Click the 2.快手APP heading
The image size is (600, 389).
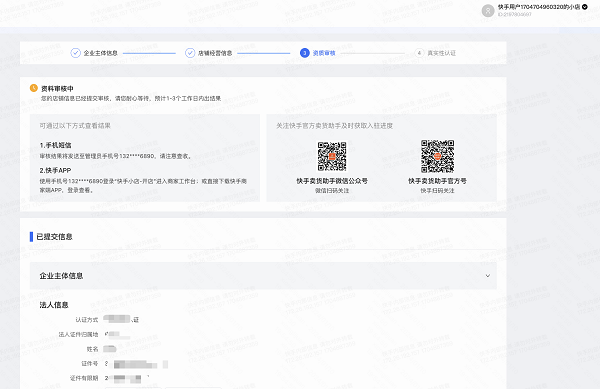[55, 170]
